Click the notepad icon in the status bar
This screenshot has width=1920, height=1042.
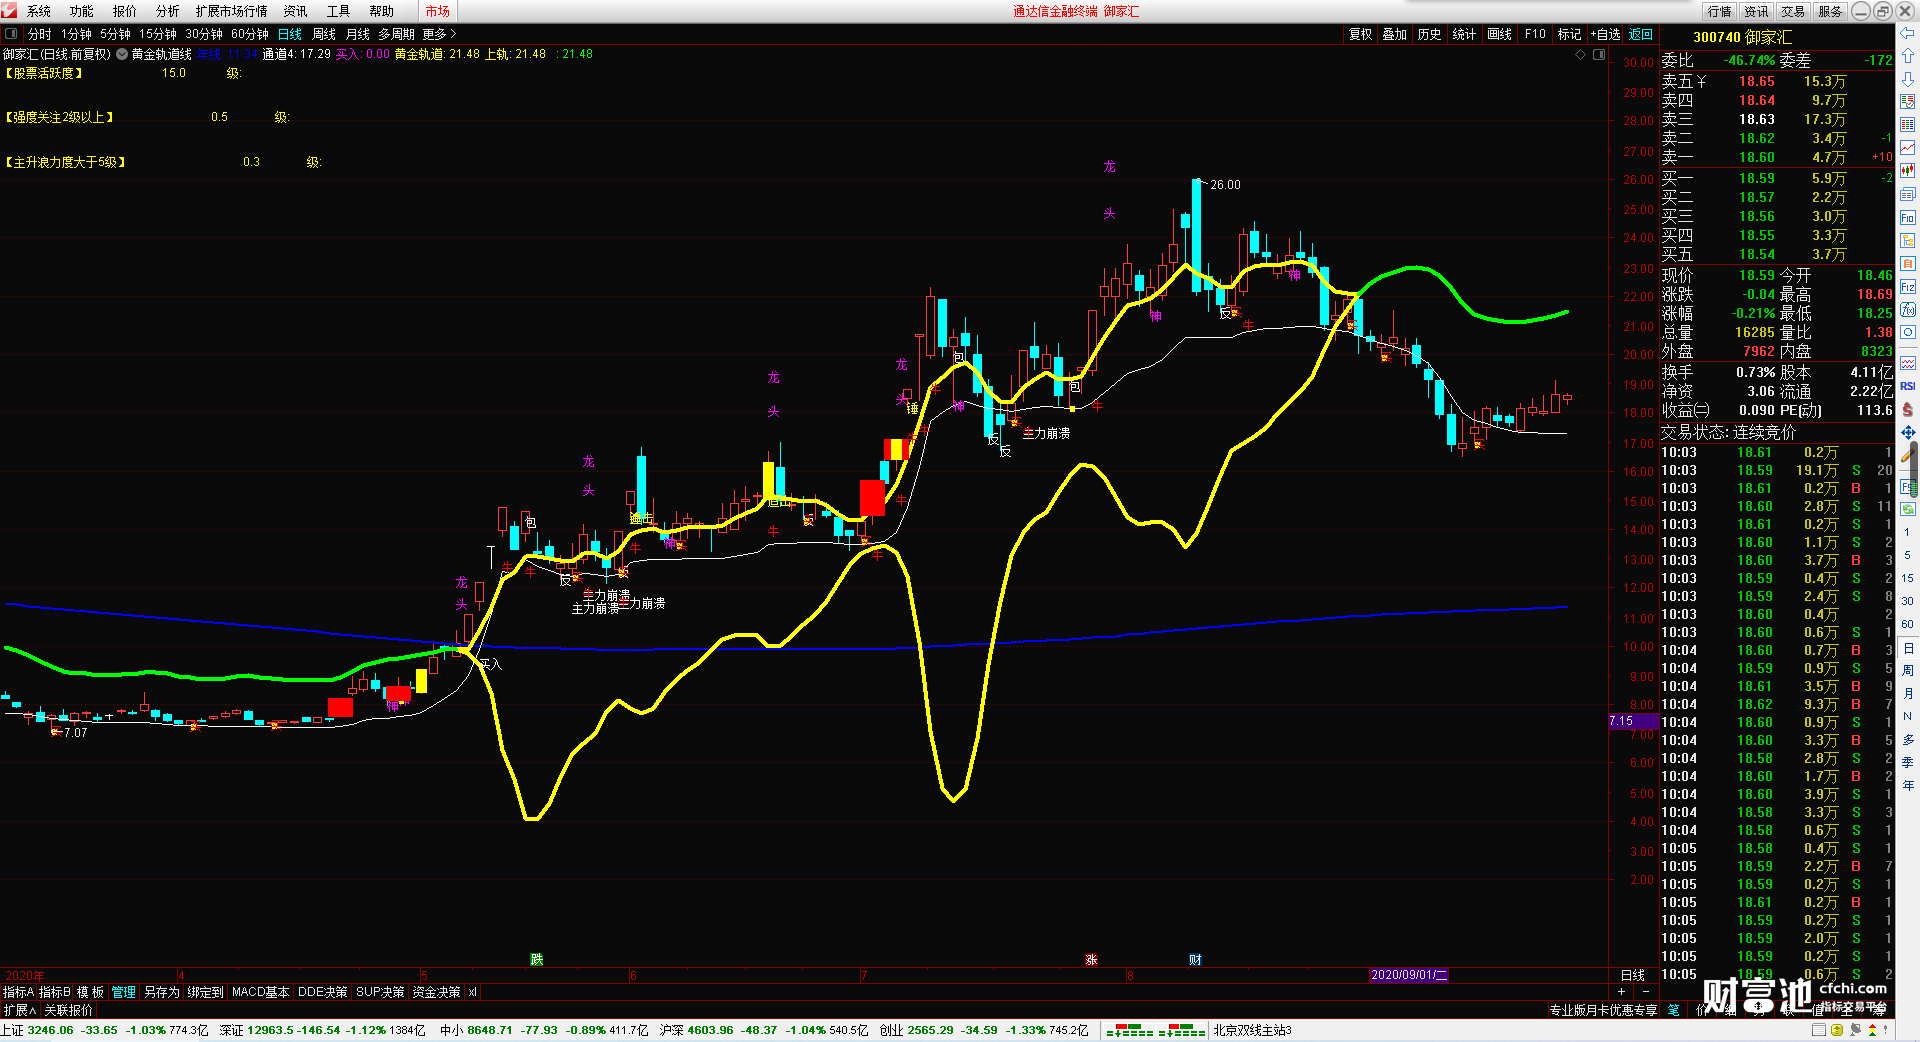pos(1818,1030)
